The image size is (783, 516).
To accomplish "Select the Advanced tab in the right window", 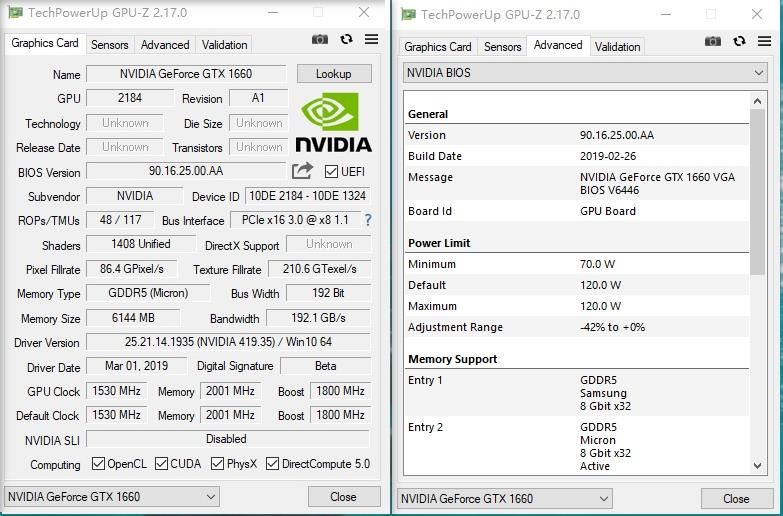I will [558, 45].
